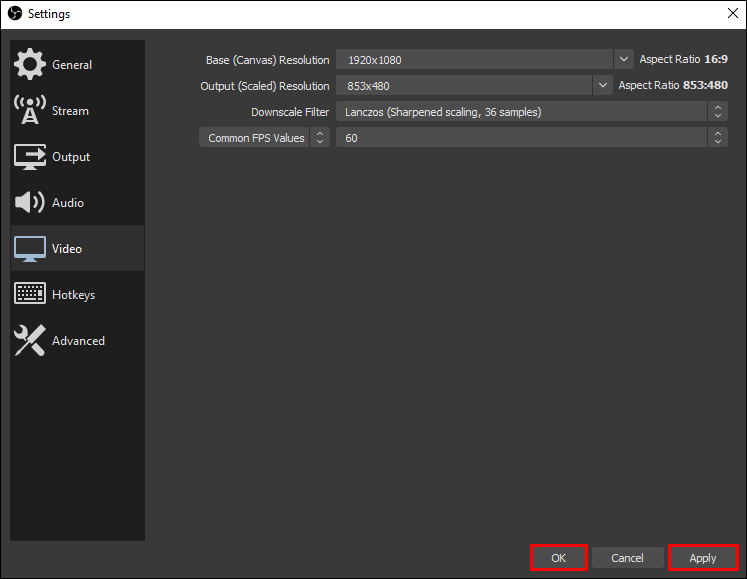747x579 pixels.
Task: Click the Cancel button
Action: coord(627,558)
